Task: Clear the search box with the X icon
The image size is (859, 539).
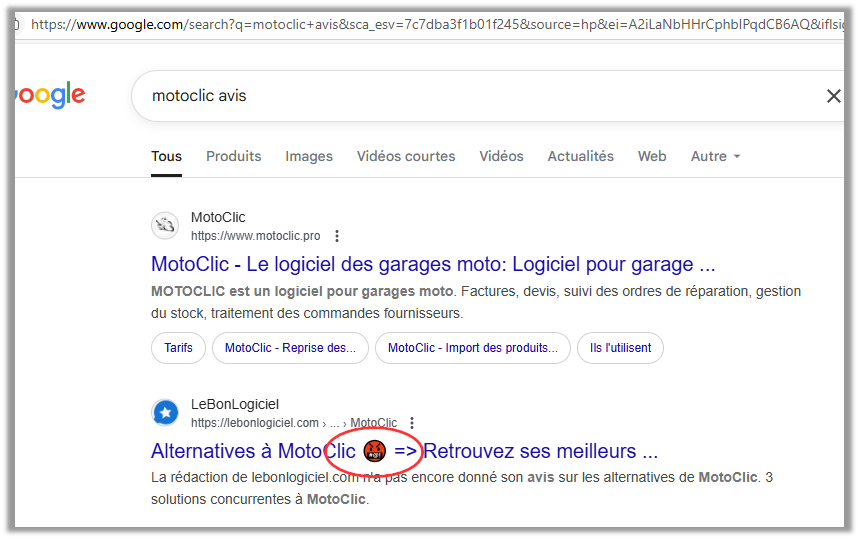Action: coord(833,96)
